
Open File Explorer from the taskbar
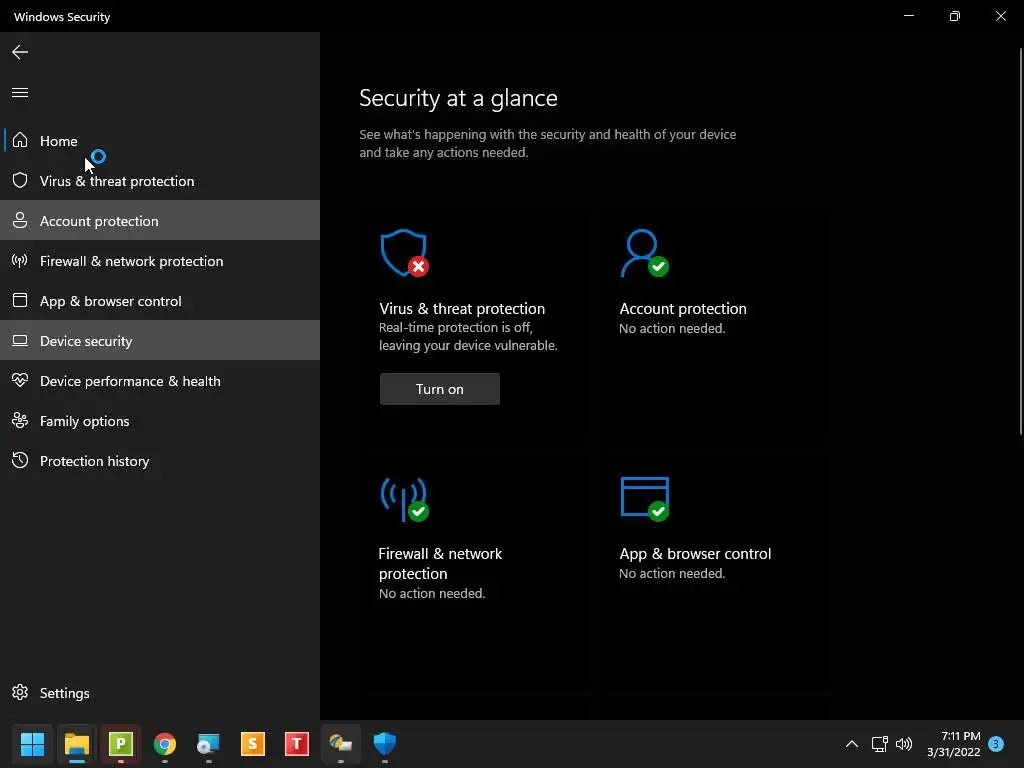coord(76,744)
